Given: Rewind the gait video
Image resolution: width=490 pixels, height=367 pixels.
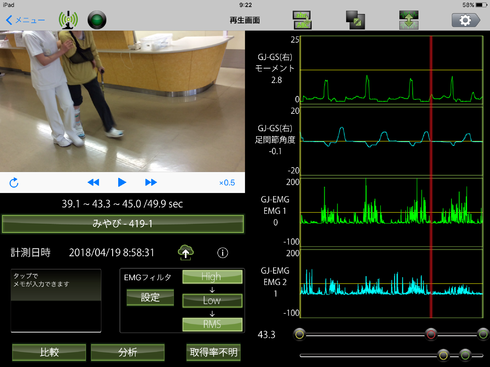Looking at the screenshot, I should tap(93, 182).
